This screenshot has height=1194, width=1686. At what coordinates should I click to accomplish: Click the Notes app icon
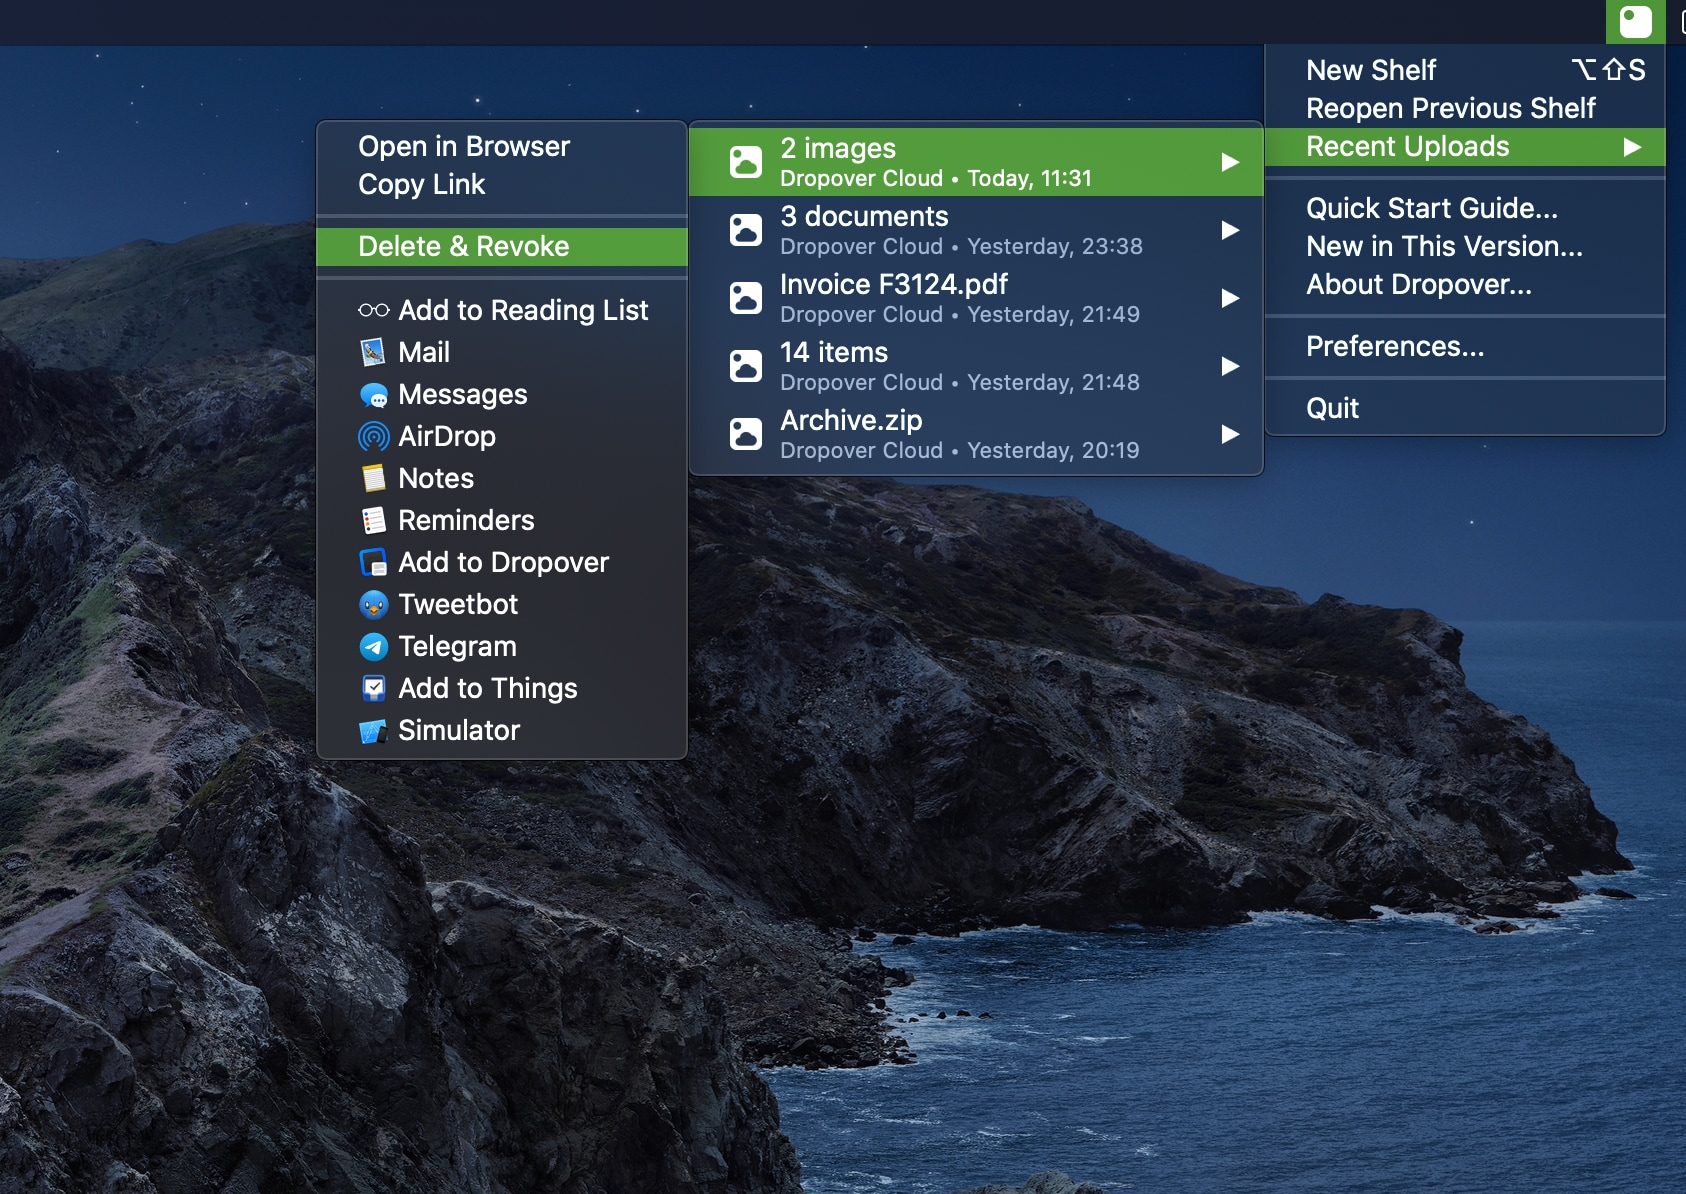coord(373,478)
